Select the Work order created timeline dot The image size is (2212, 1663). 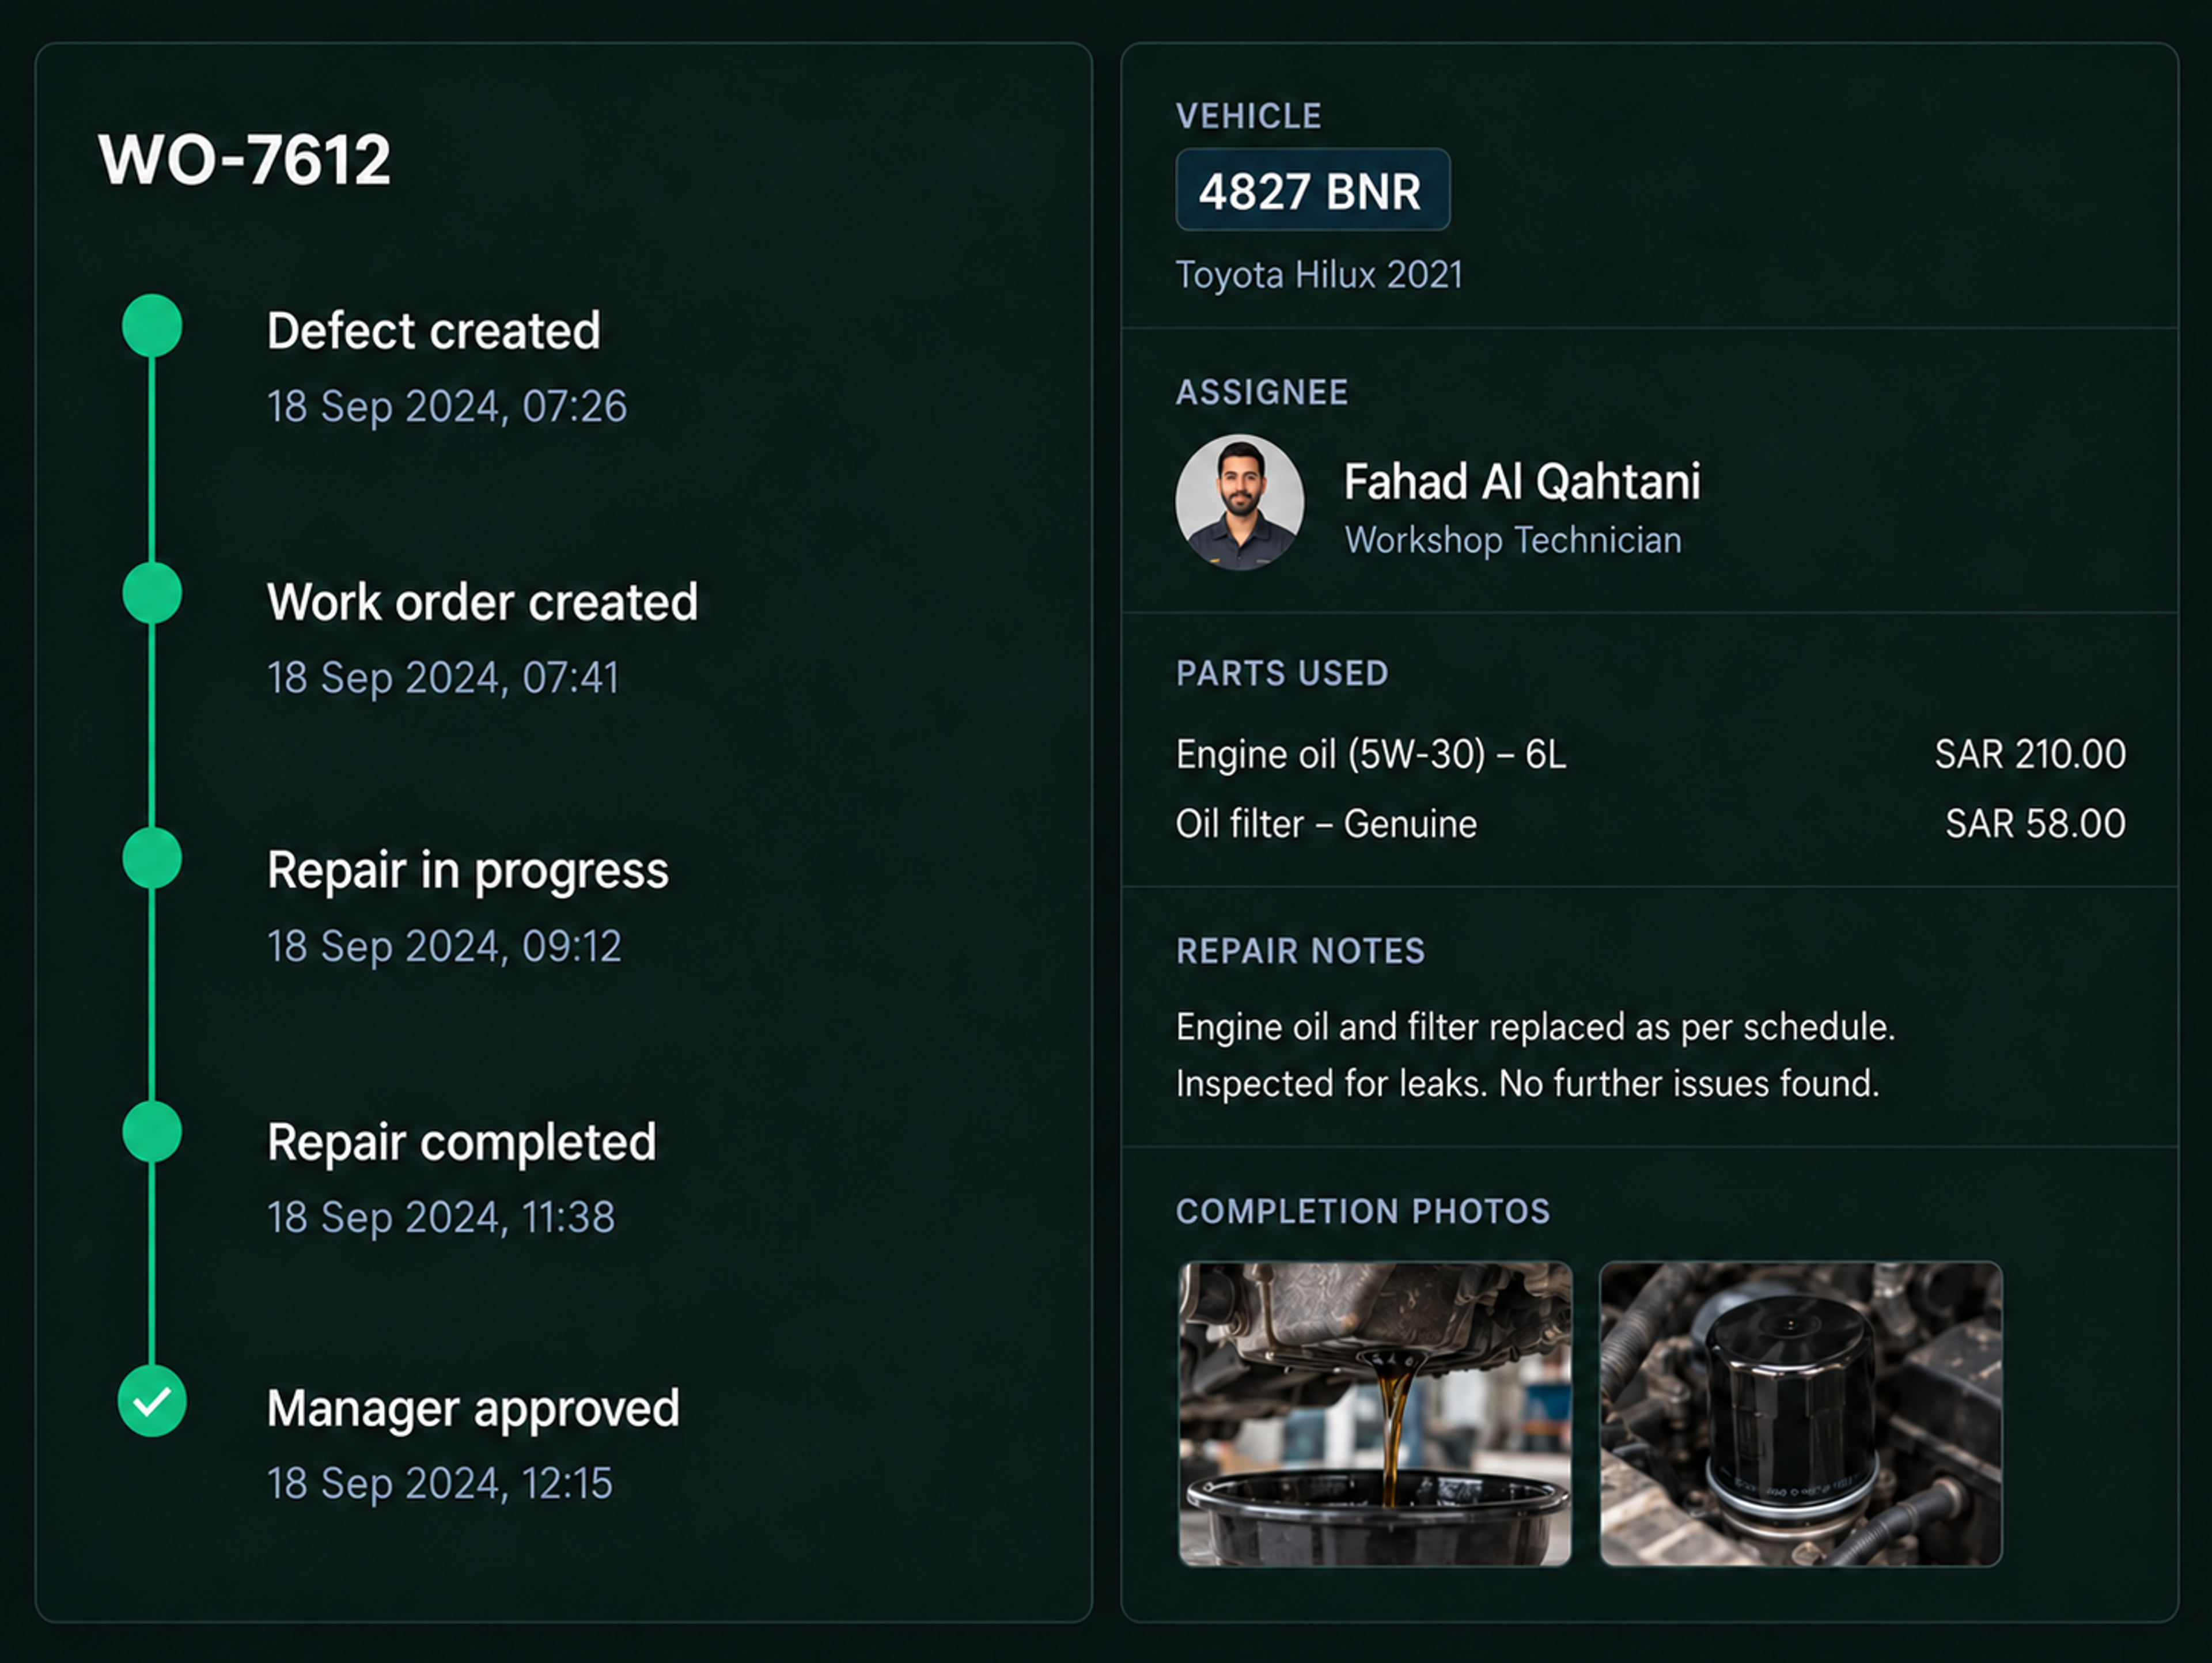152,593
